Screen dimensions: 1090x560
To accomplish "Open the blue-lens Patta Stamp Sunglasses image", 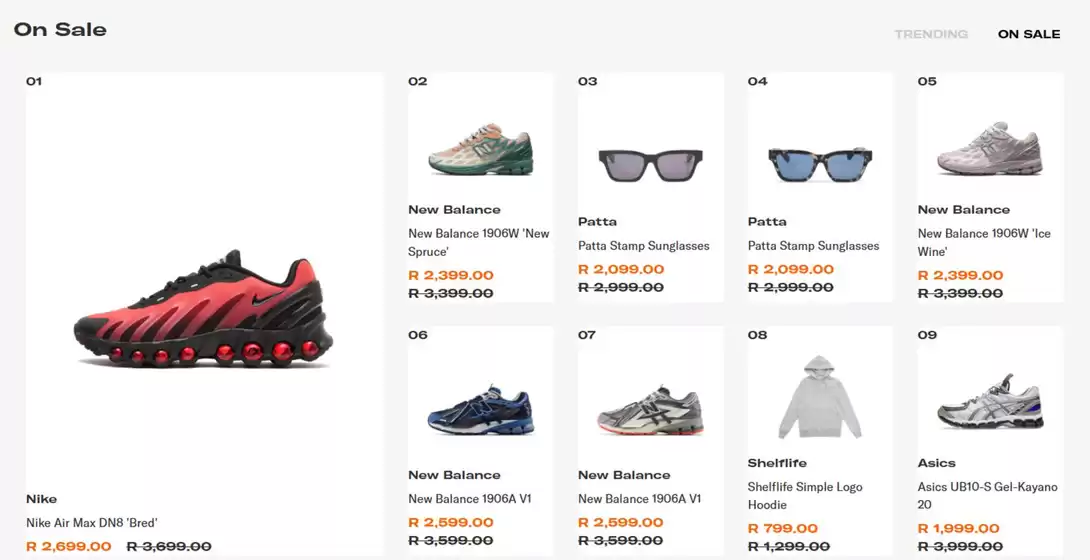I will point(820,163).
